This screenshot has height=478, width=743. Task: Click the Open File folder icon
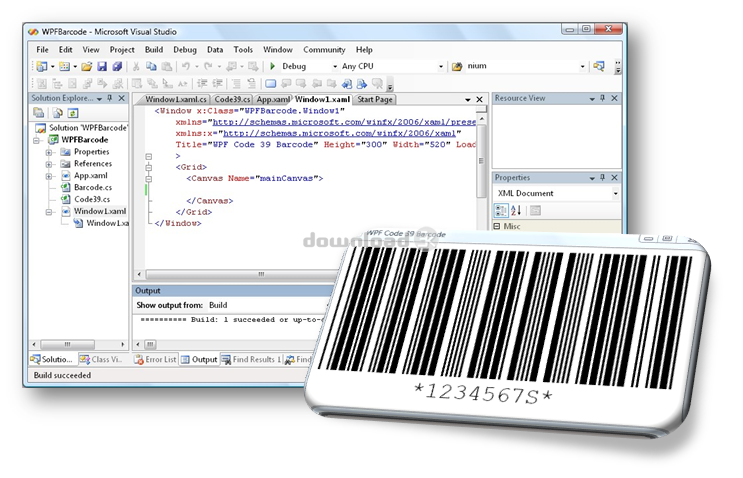87,66
